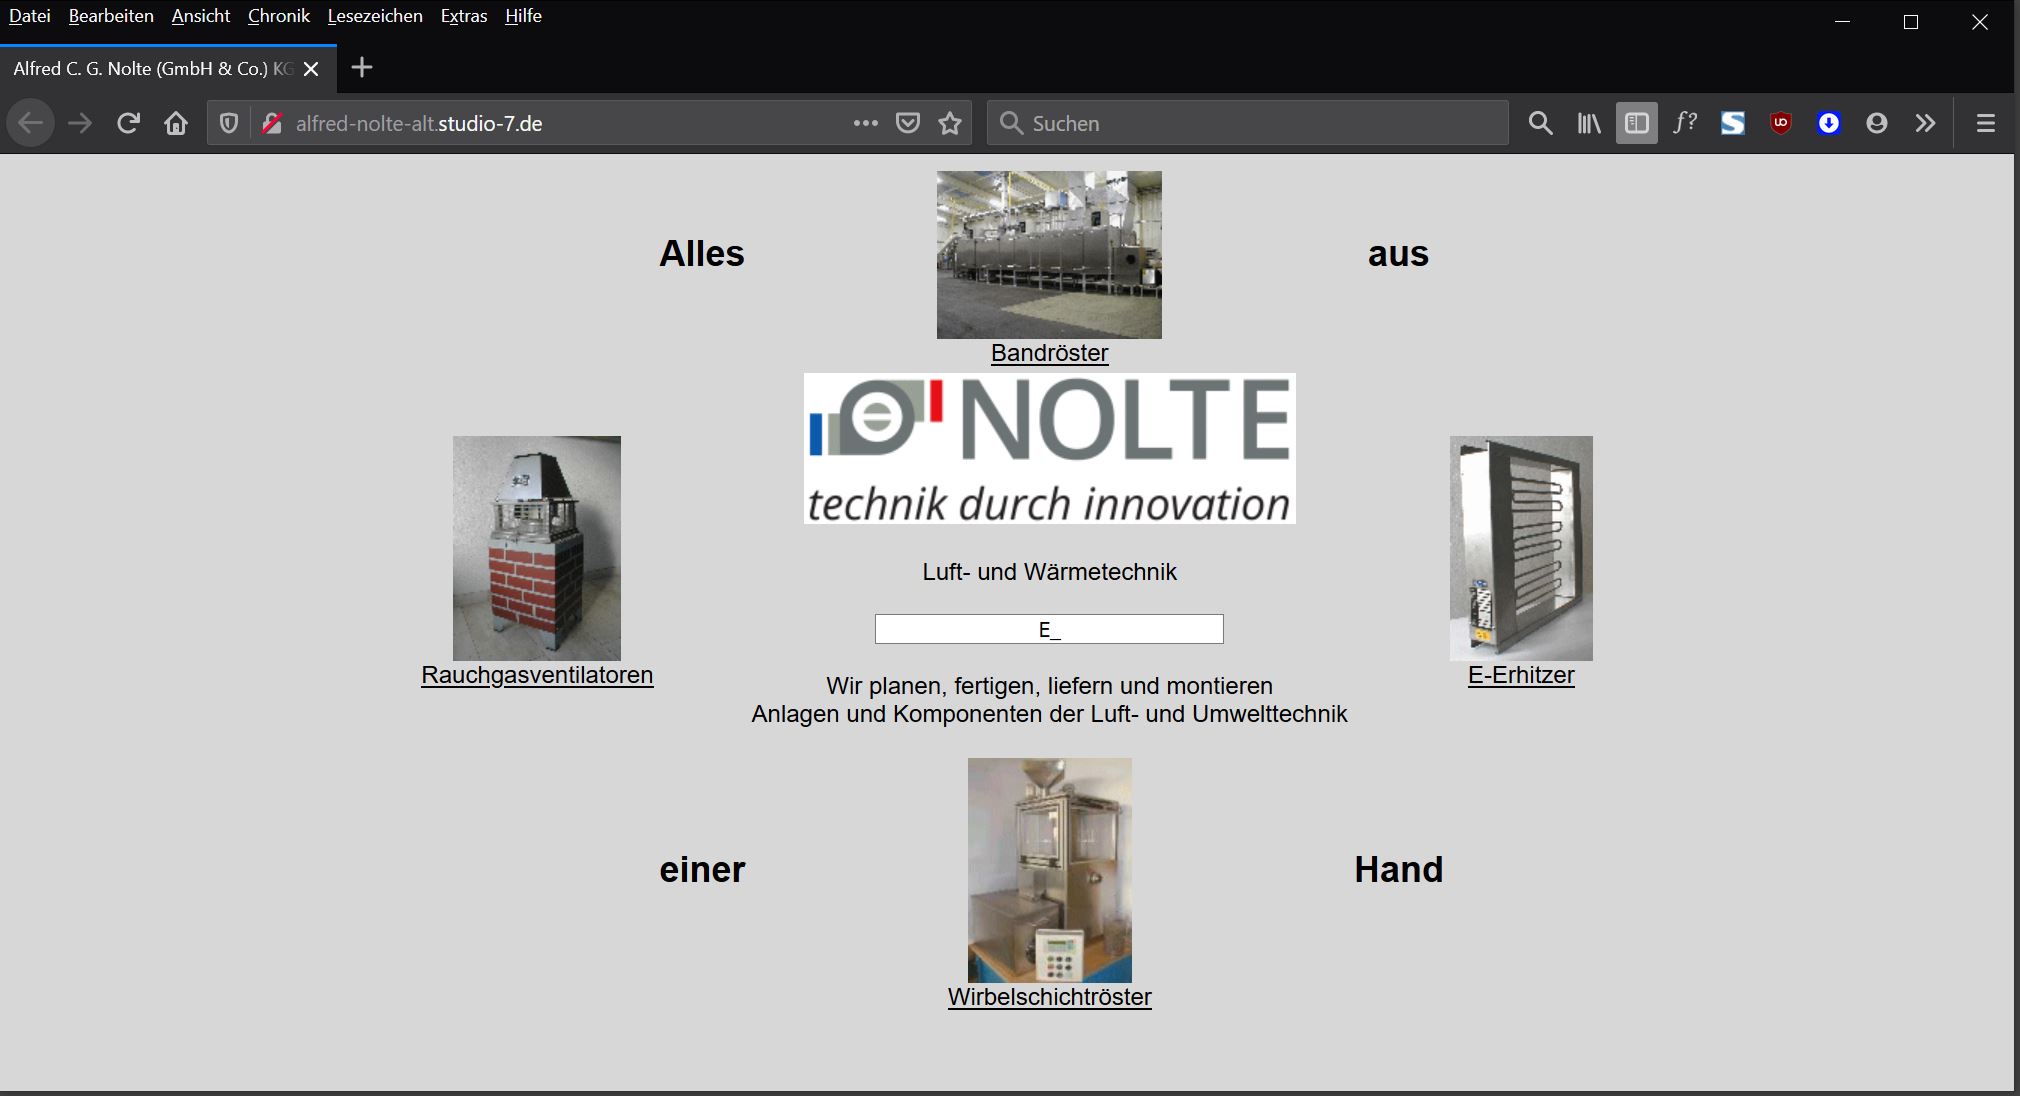The height and width of the screenshot is (1096, 2020).
Task: Click the E-Erhitzer heating coil photo
Action: [1521, 548]
